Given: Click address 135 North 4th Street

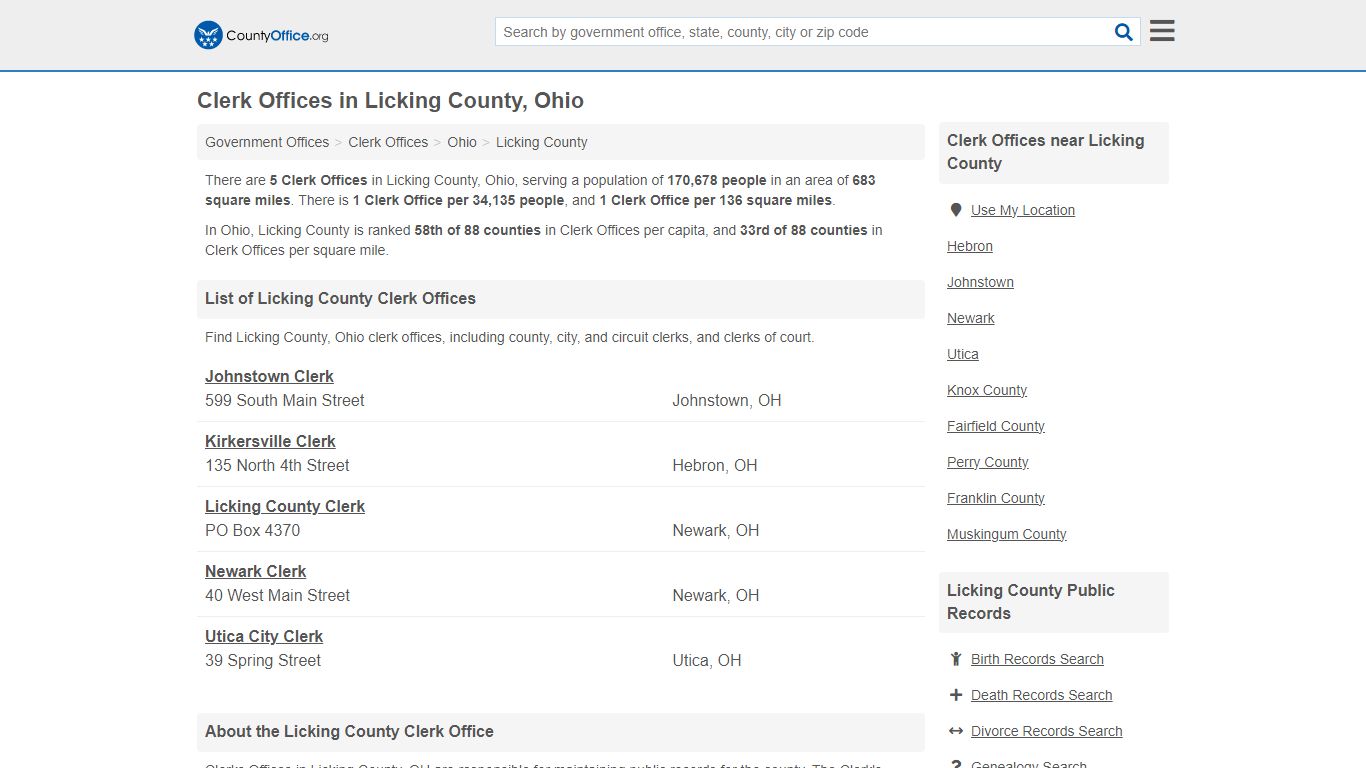Looking at the screenshot, I should click(x=277, y=465).
